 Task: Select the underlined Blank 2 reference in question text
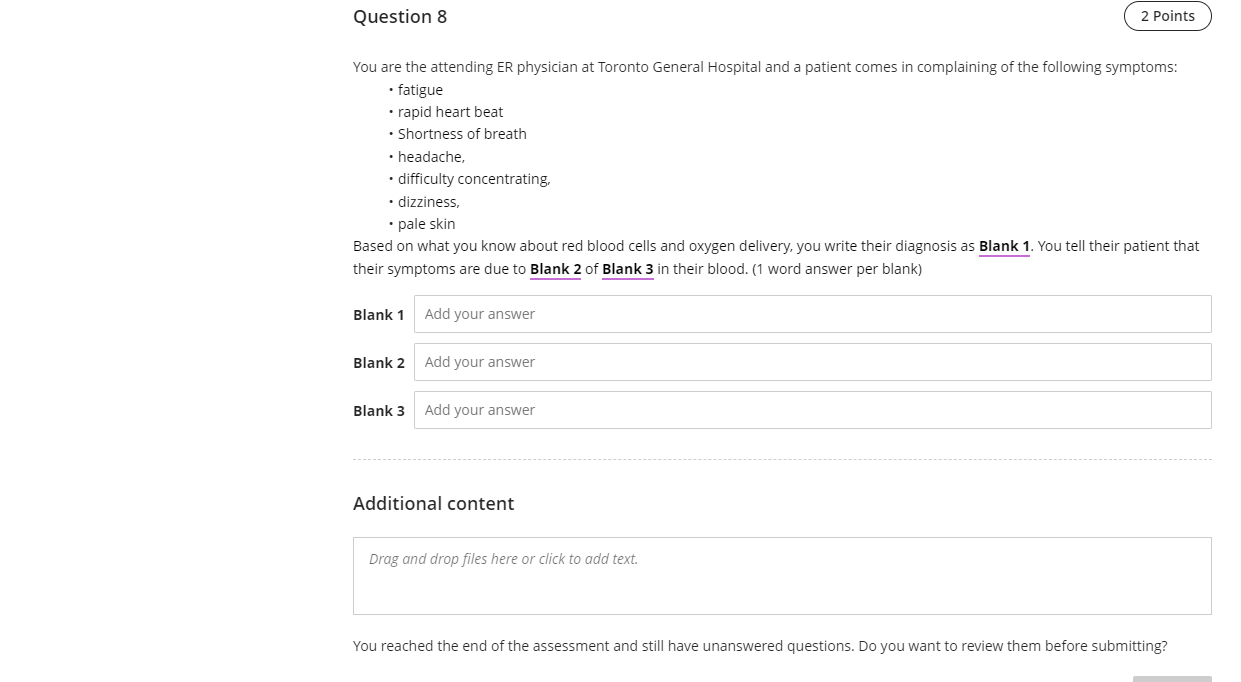coord(555,269)
